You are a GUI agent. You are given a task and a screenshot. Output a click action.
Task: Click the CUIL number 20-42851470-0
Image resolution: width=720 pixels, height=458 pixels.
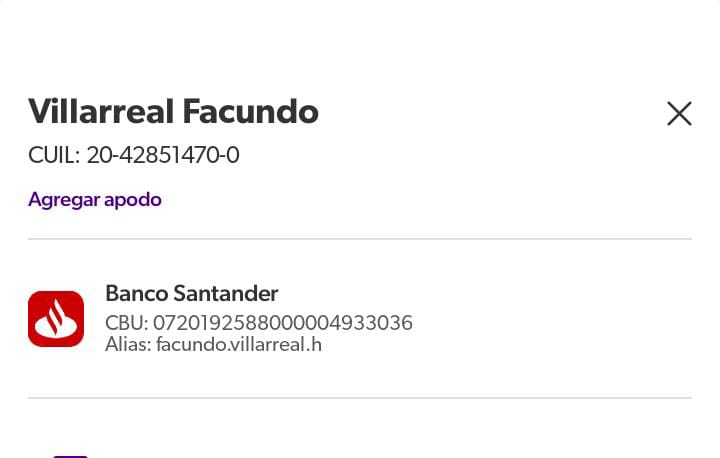coord(163,155)
